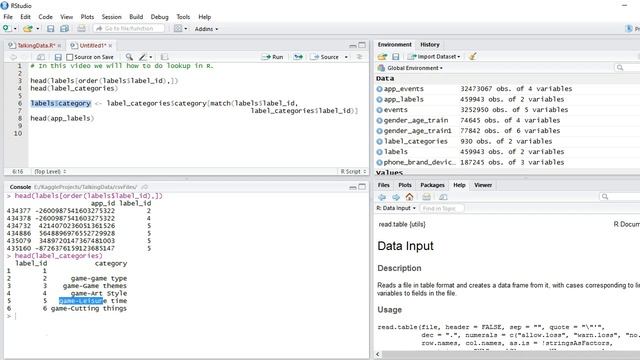Open the Global Environment dropdown

coord(411,68)
